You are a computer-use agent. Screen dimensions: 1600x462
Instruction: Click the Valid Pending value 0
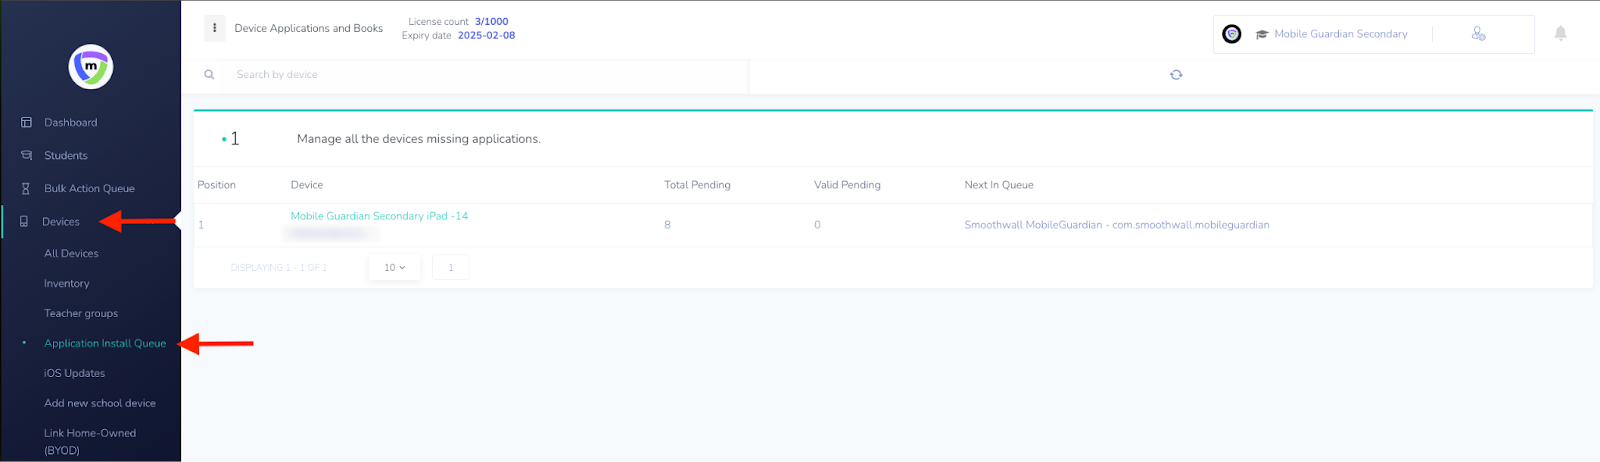point(817,225)
